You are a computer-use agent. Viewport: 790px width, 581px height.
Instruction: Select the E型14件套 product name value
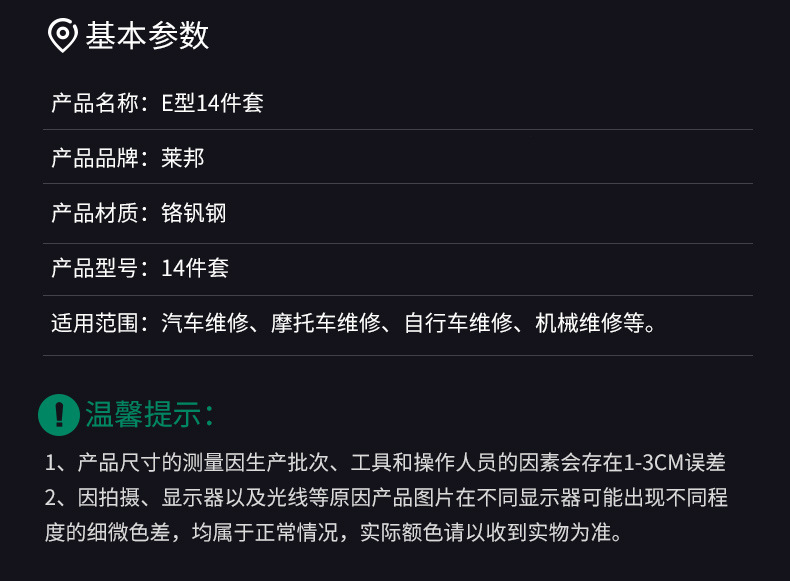point(212,103)
